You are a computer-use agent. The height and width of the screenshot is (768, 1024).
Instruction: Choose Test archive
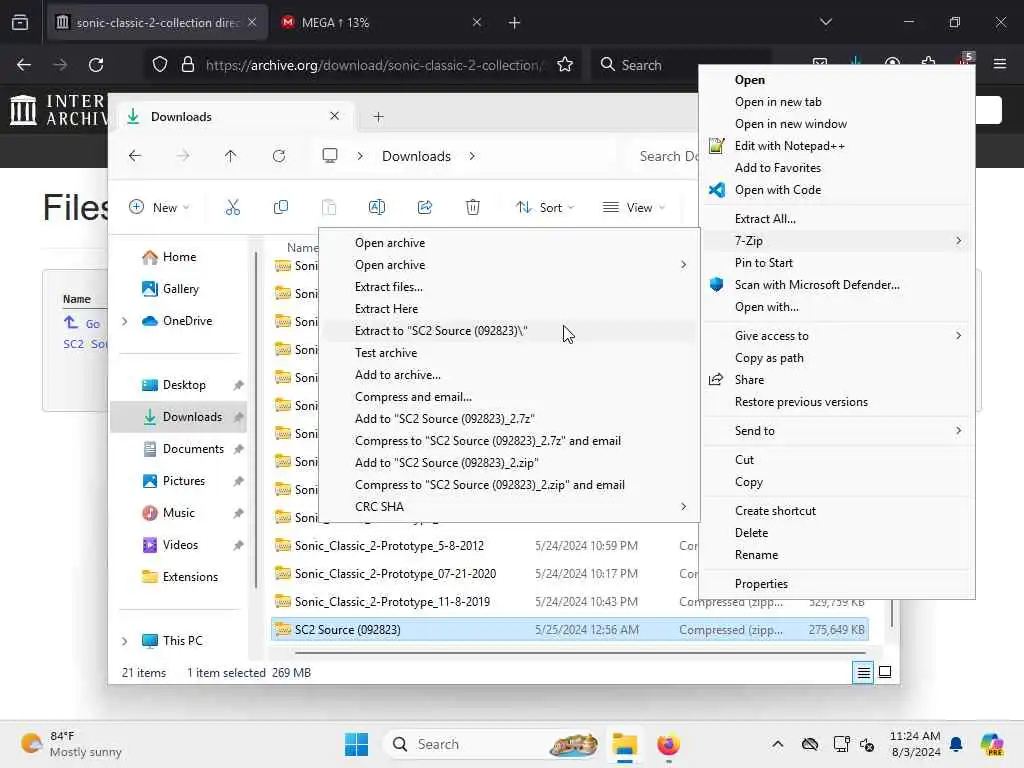pos(509,353)
